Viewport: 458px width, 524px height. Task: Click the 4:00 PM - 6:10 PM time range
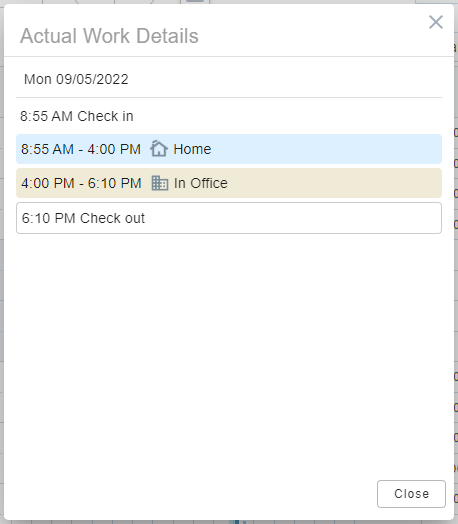81,183
